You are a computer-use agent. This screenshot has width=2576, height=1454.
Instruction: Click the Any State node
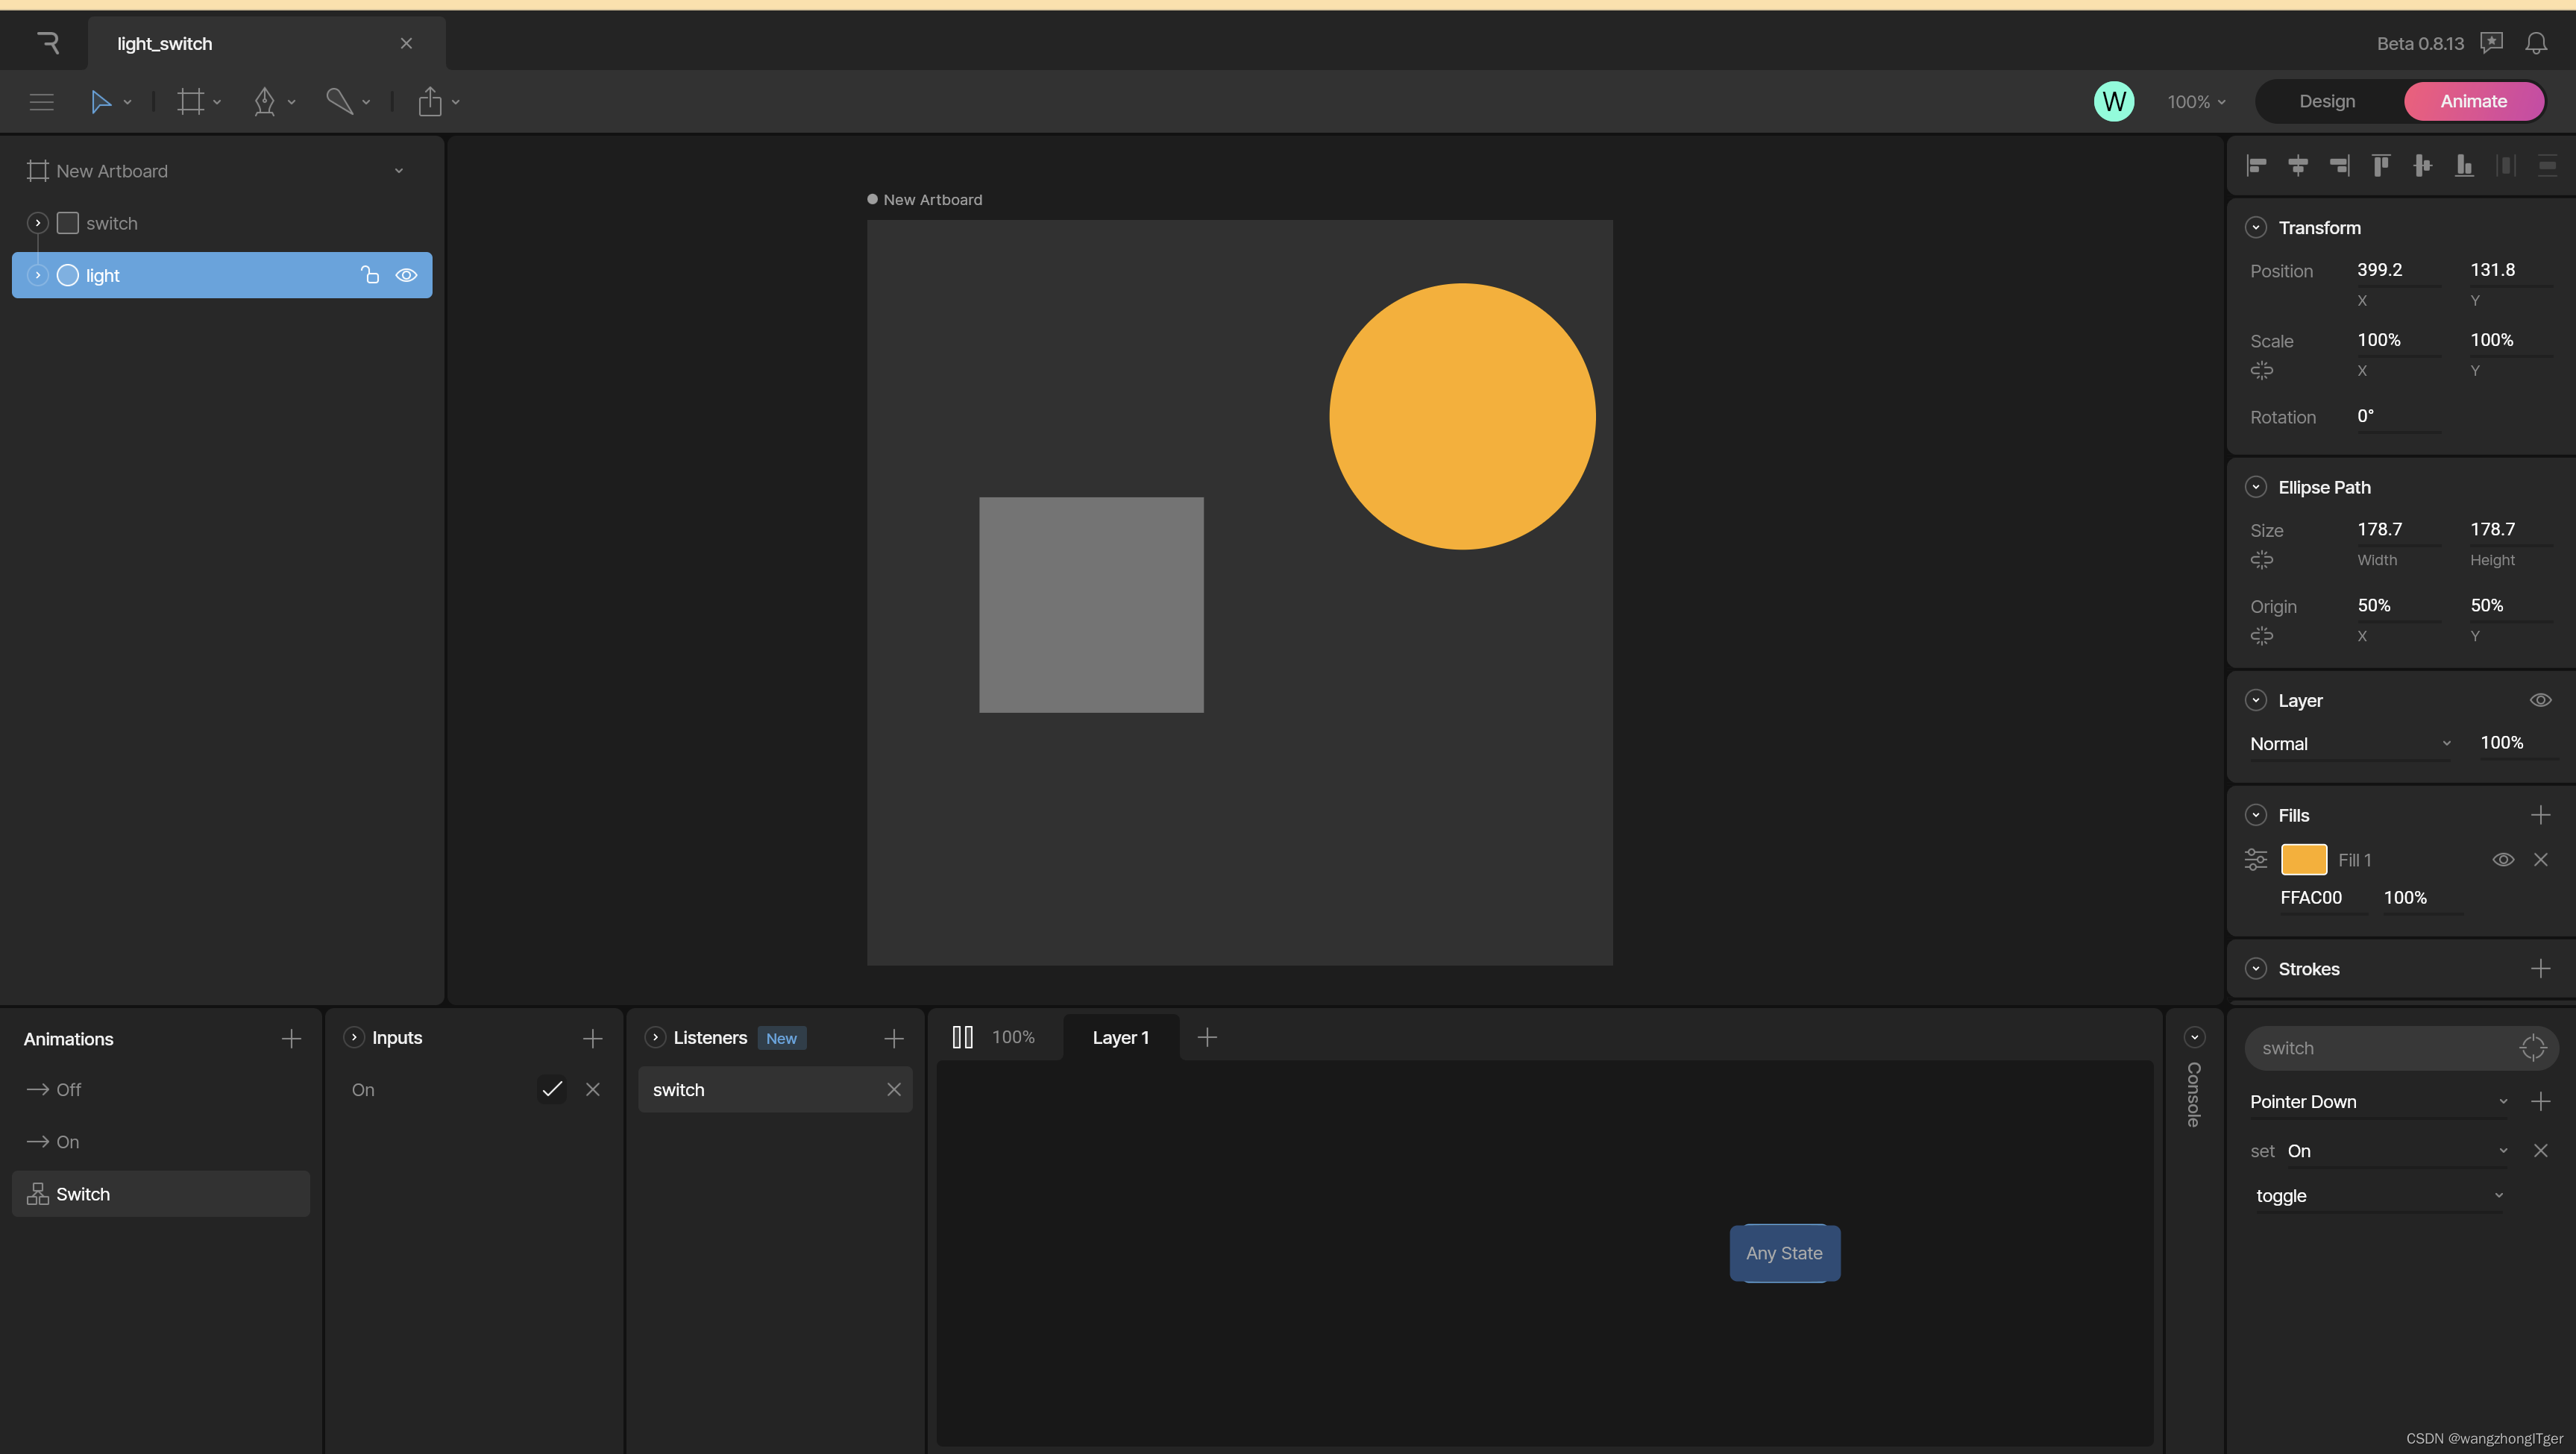coord(1784,1253)
